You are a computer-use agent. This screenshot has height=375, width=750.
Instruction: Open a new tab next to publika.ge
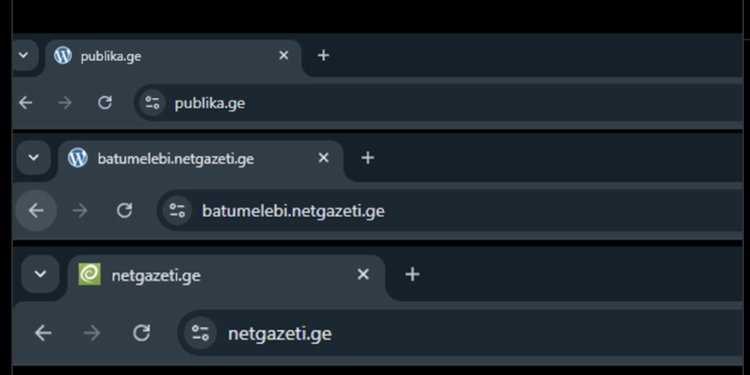(323, 55)
